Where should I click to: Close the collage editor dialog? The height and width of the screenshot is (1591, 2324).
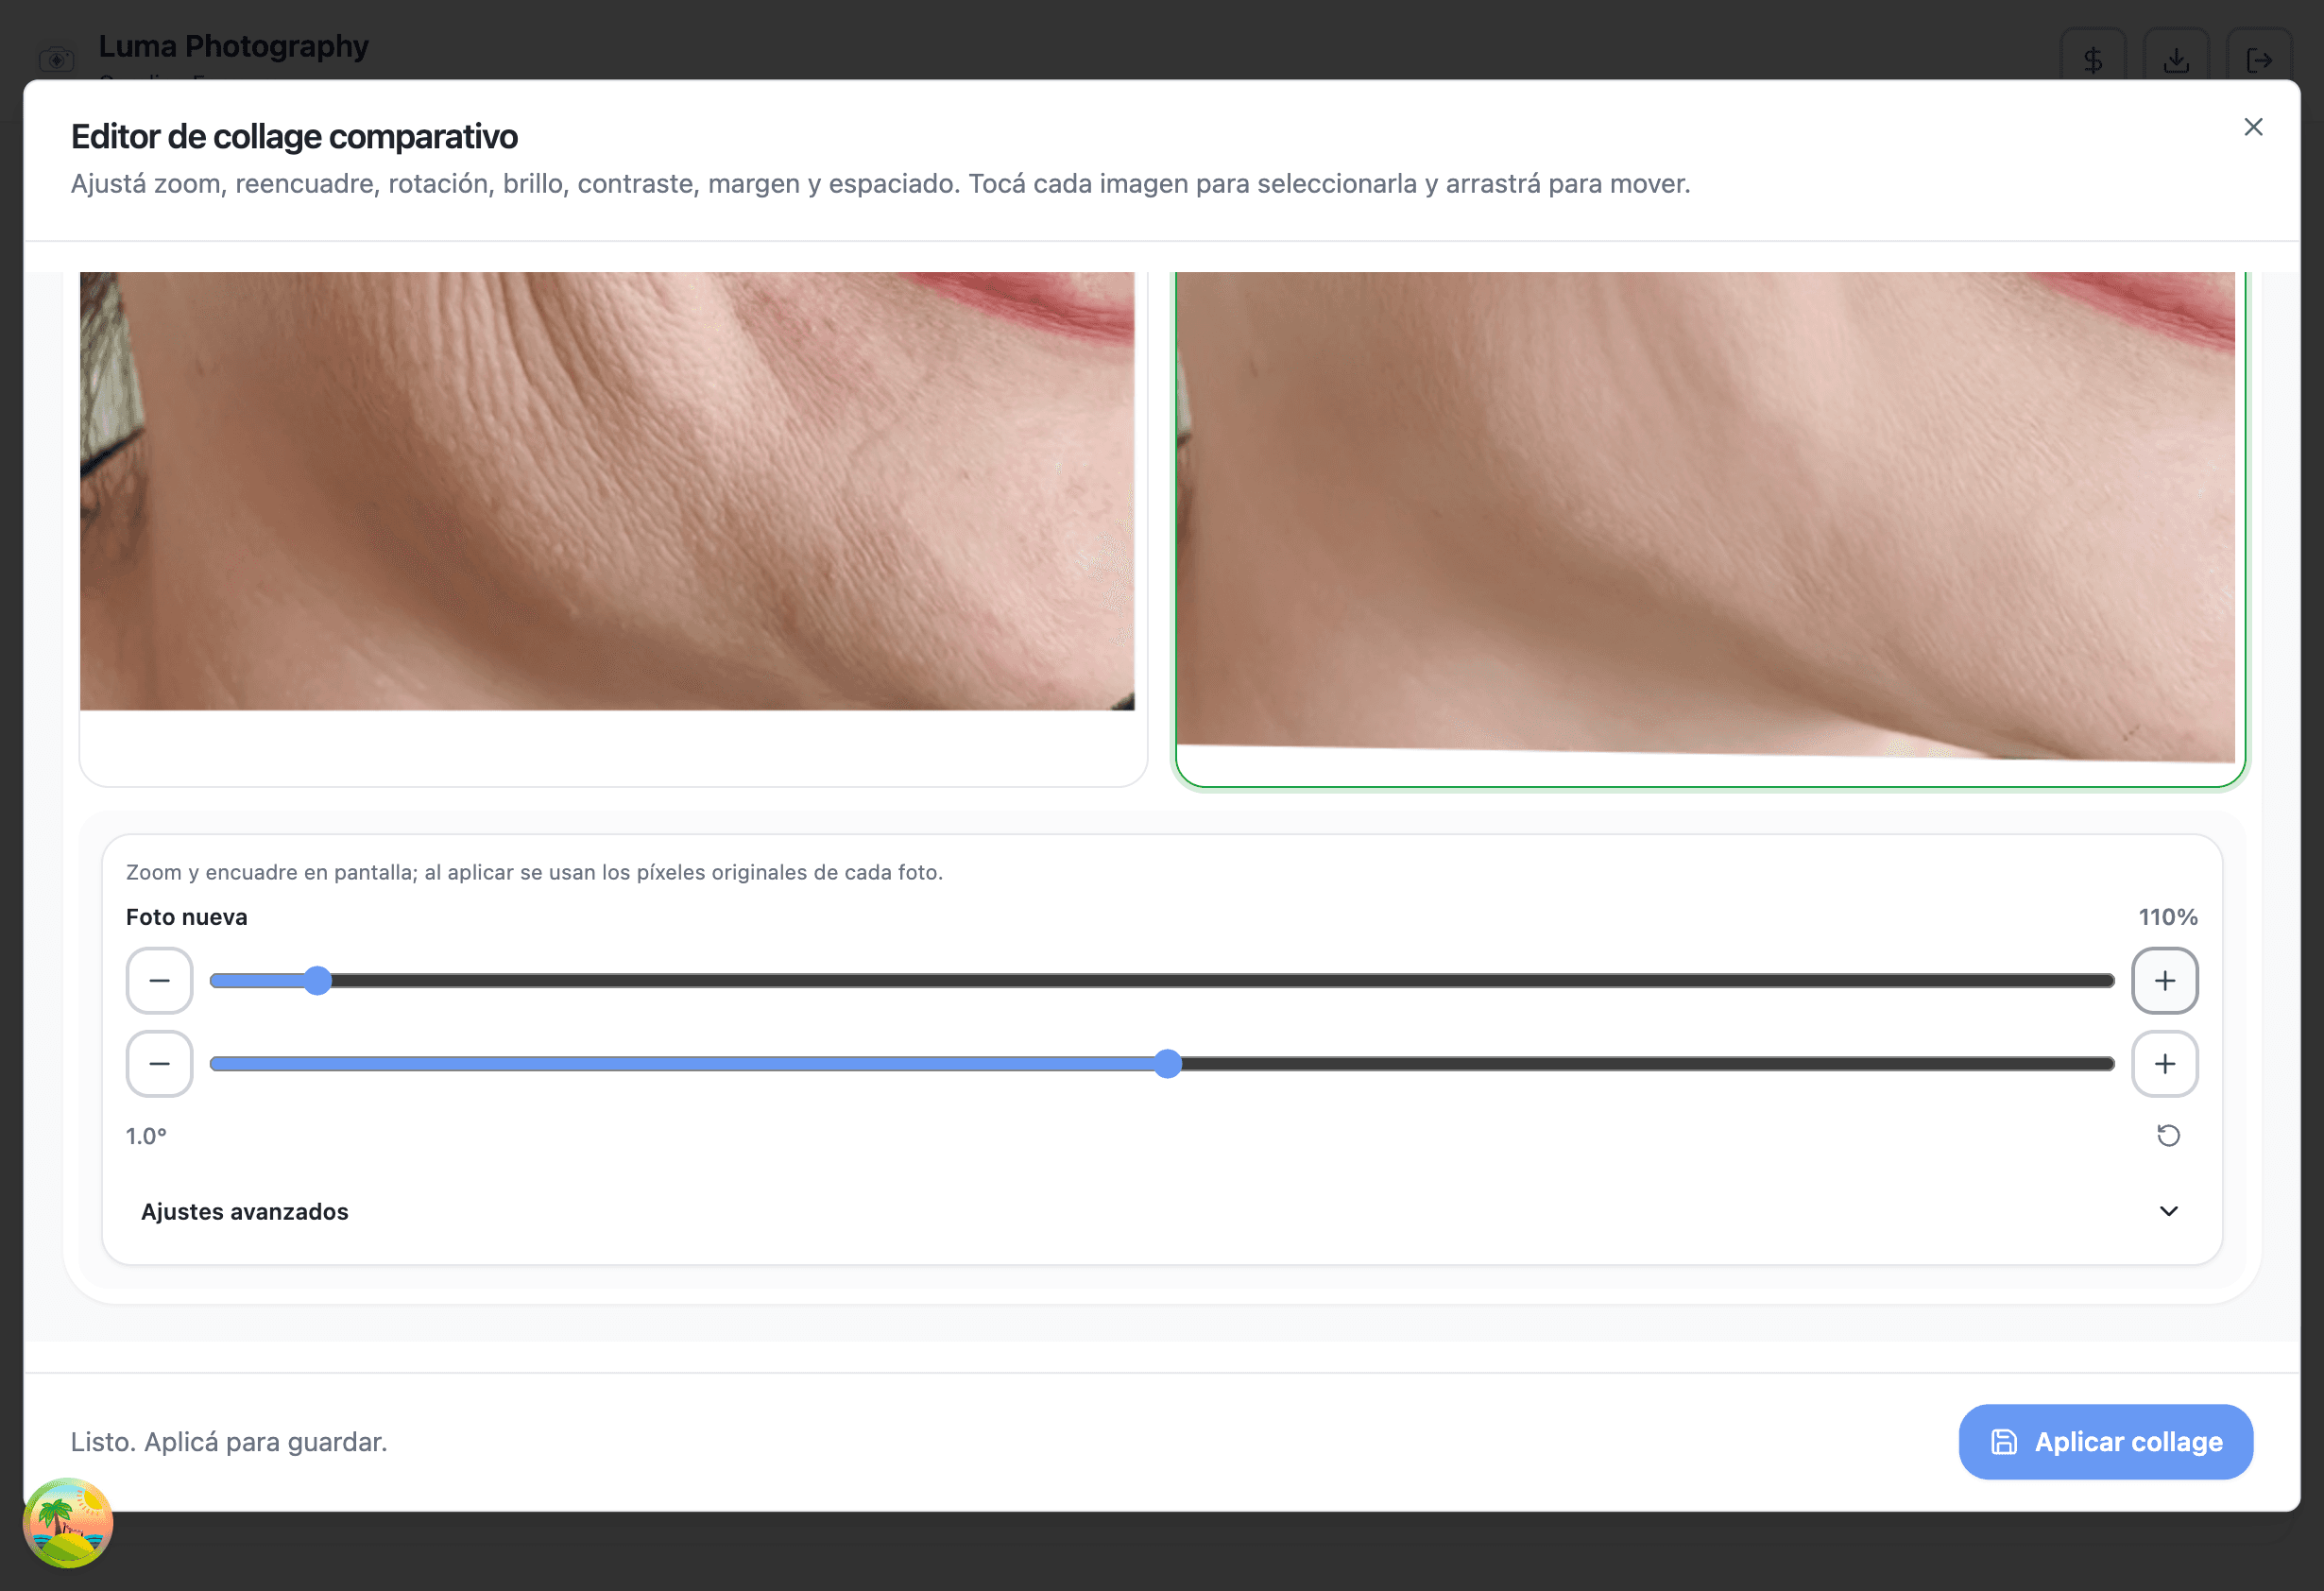(2253, 127)
